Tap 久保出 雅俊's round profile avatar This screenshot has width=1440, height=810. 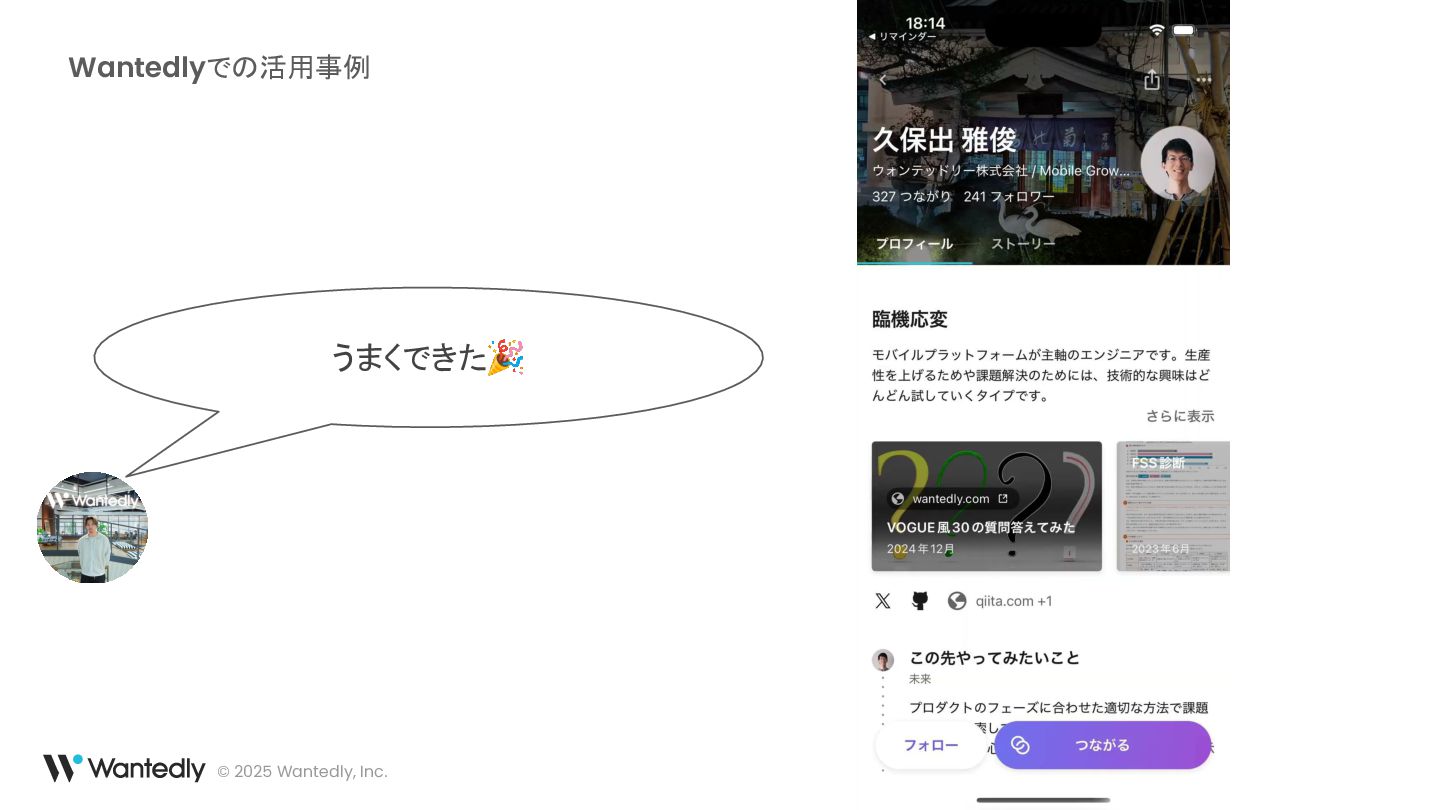(1178, 163)
